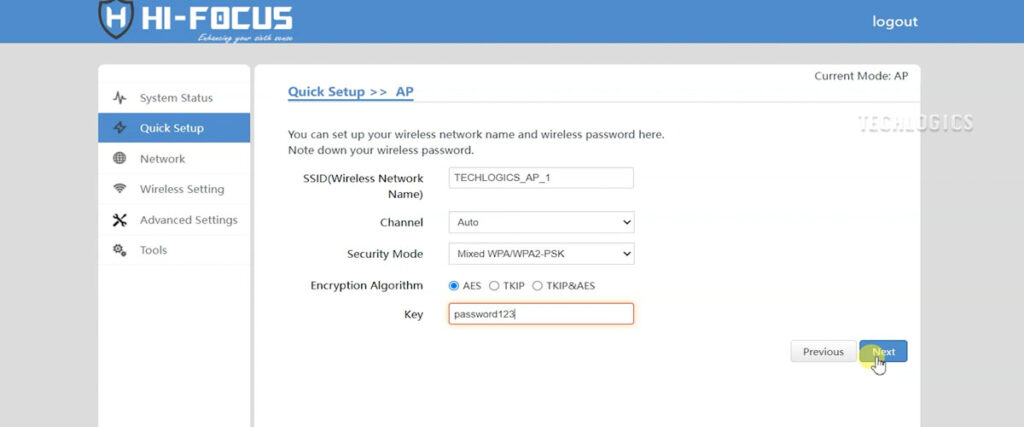This screenshot has width=1024, height=427.
Task: Click the Wireless Setting wifi icon
Action: tap(120, 189)
